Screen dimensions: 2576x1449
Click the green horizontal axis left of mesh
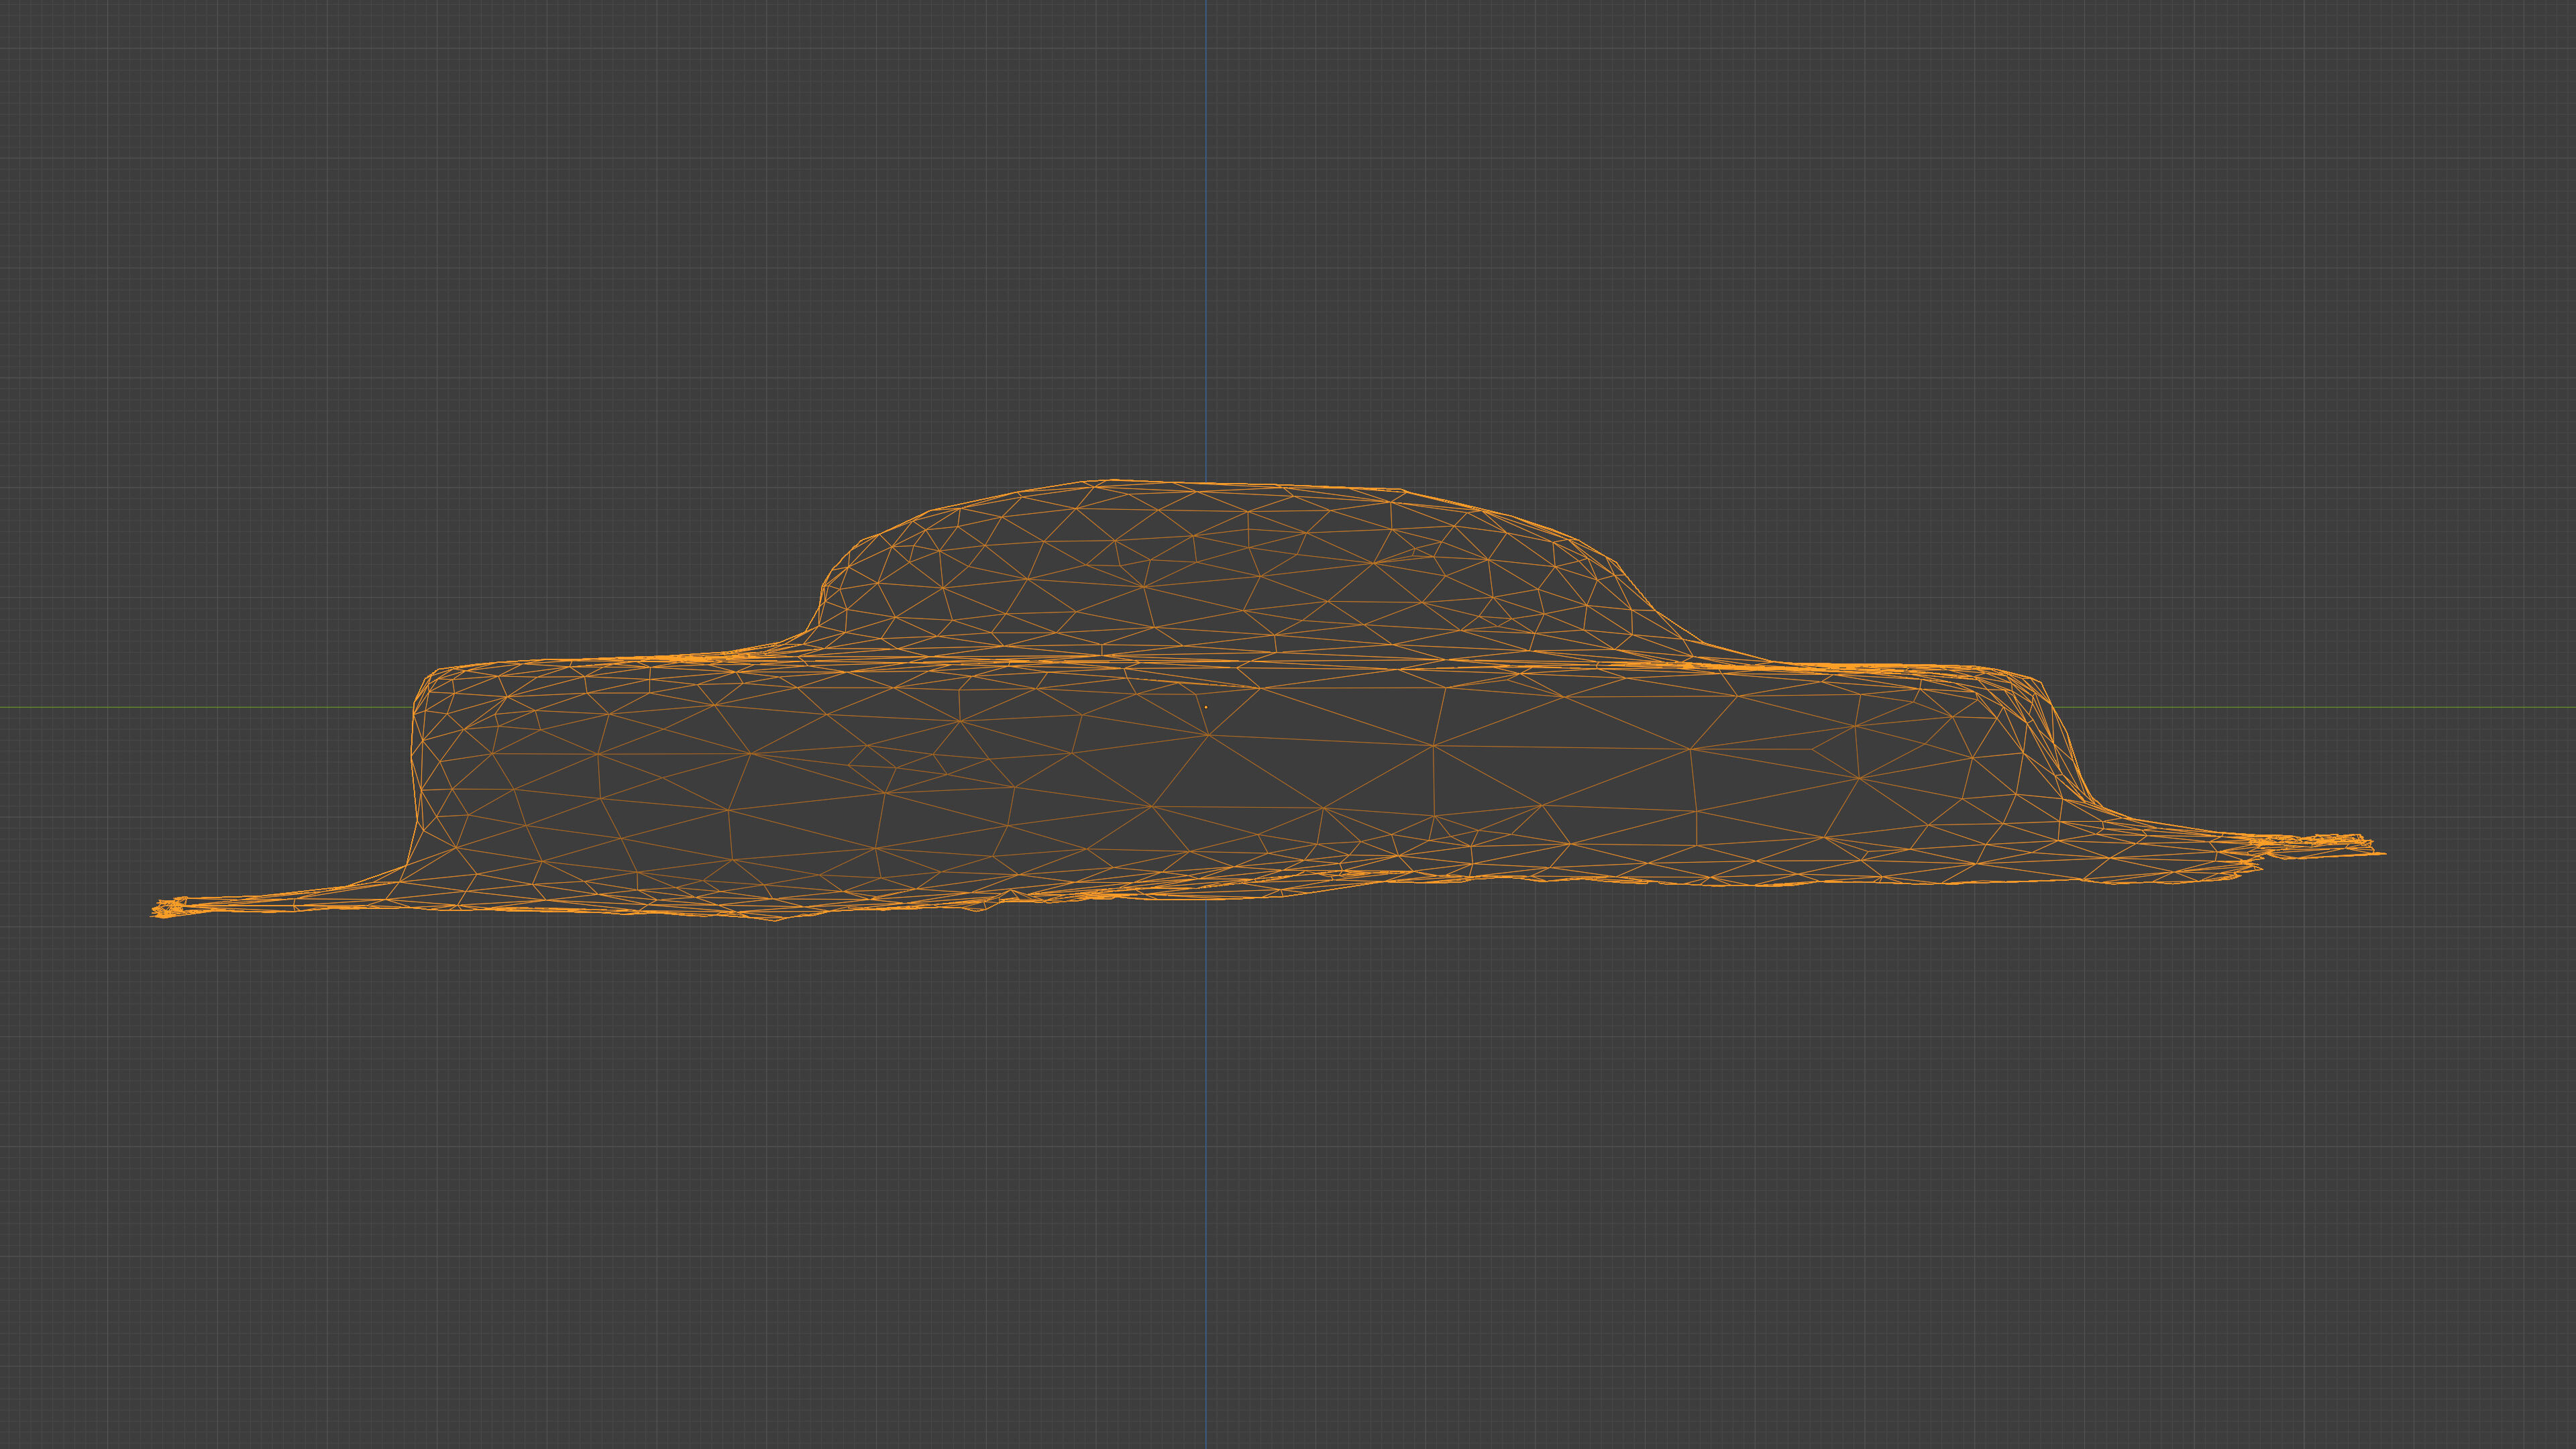pos(200,707)
